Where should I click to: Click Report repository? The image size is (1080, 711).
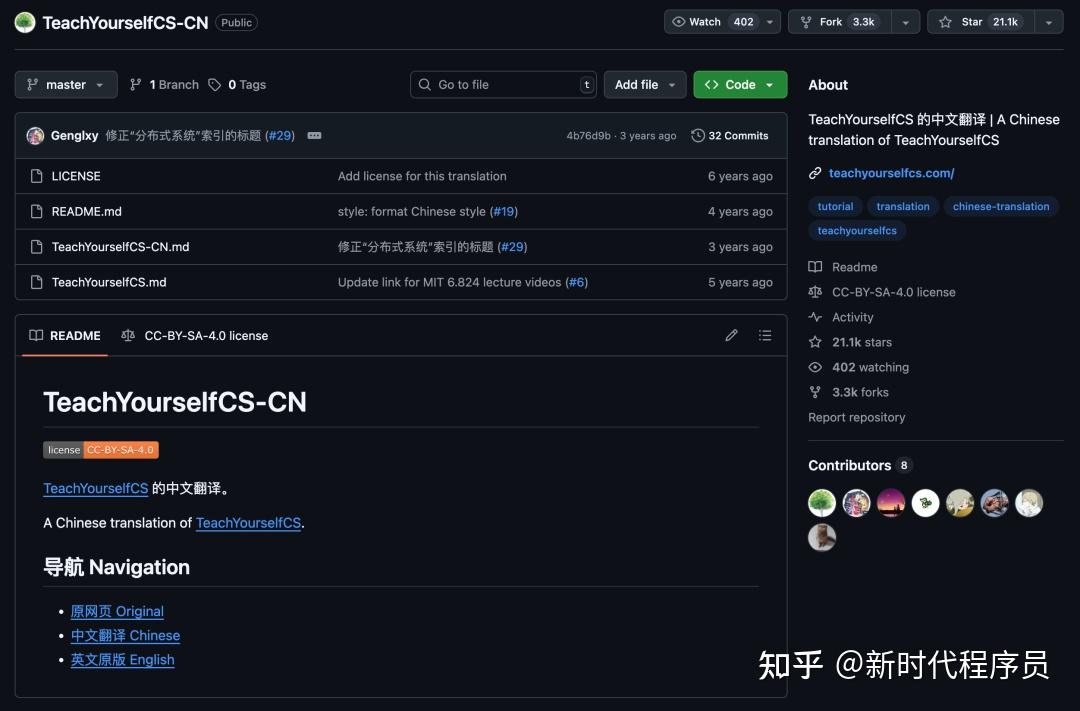[857, 418]
